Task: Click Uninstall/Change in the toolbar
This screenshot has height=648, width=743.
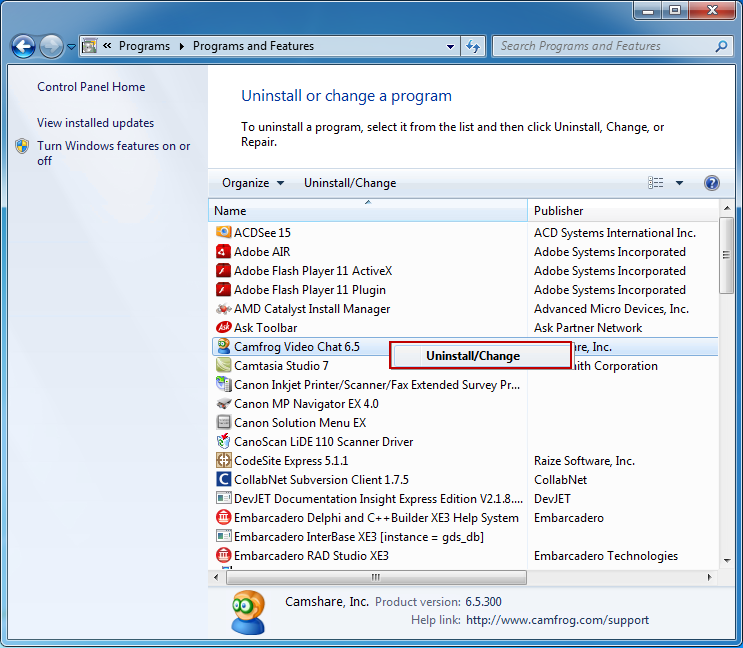Action: click(350, 183)
